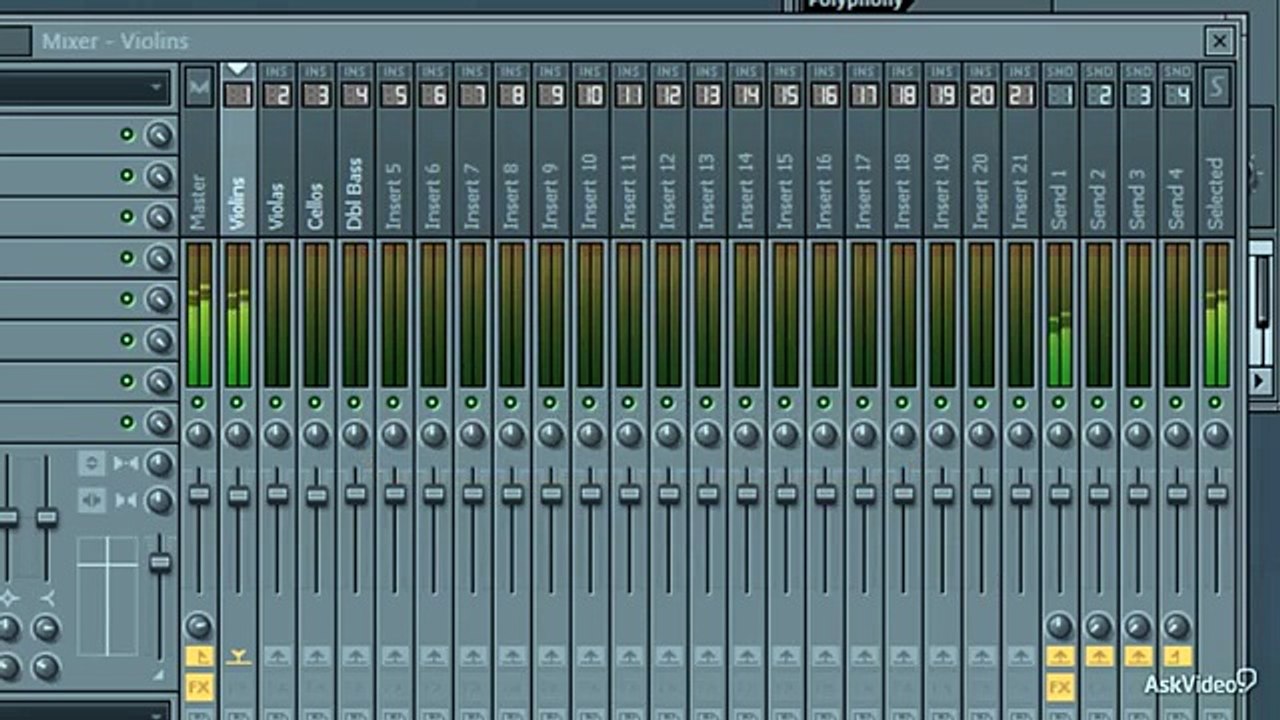The height and width of the screenshot is (720, 1280).
Task: Click the Send 3 track volume fader handle
Action: coord(1138,494)
